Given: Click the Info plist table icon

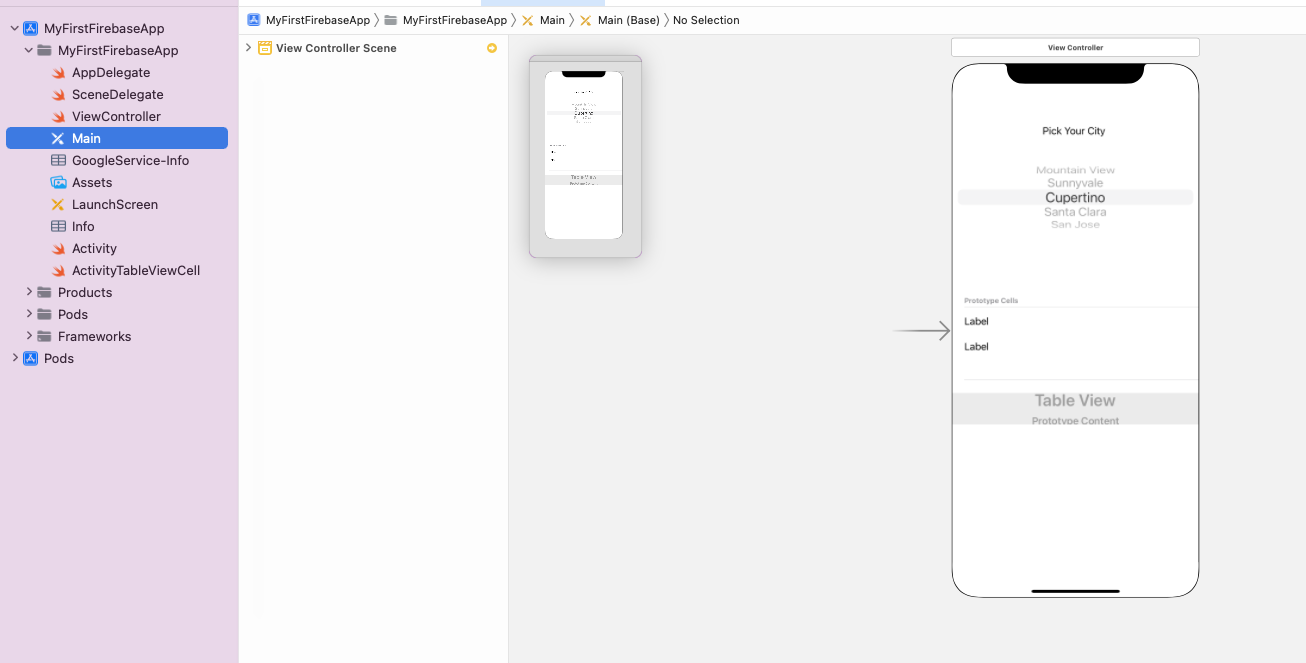Looking at the screenshot, I should (58, 227).
